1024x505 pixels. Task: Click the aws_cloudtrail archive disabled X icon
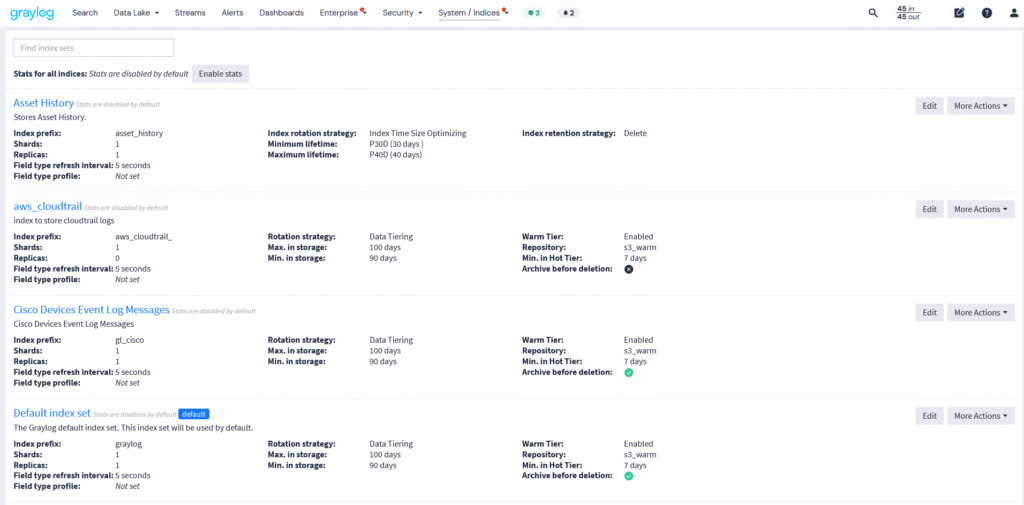coord(628,269)
